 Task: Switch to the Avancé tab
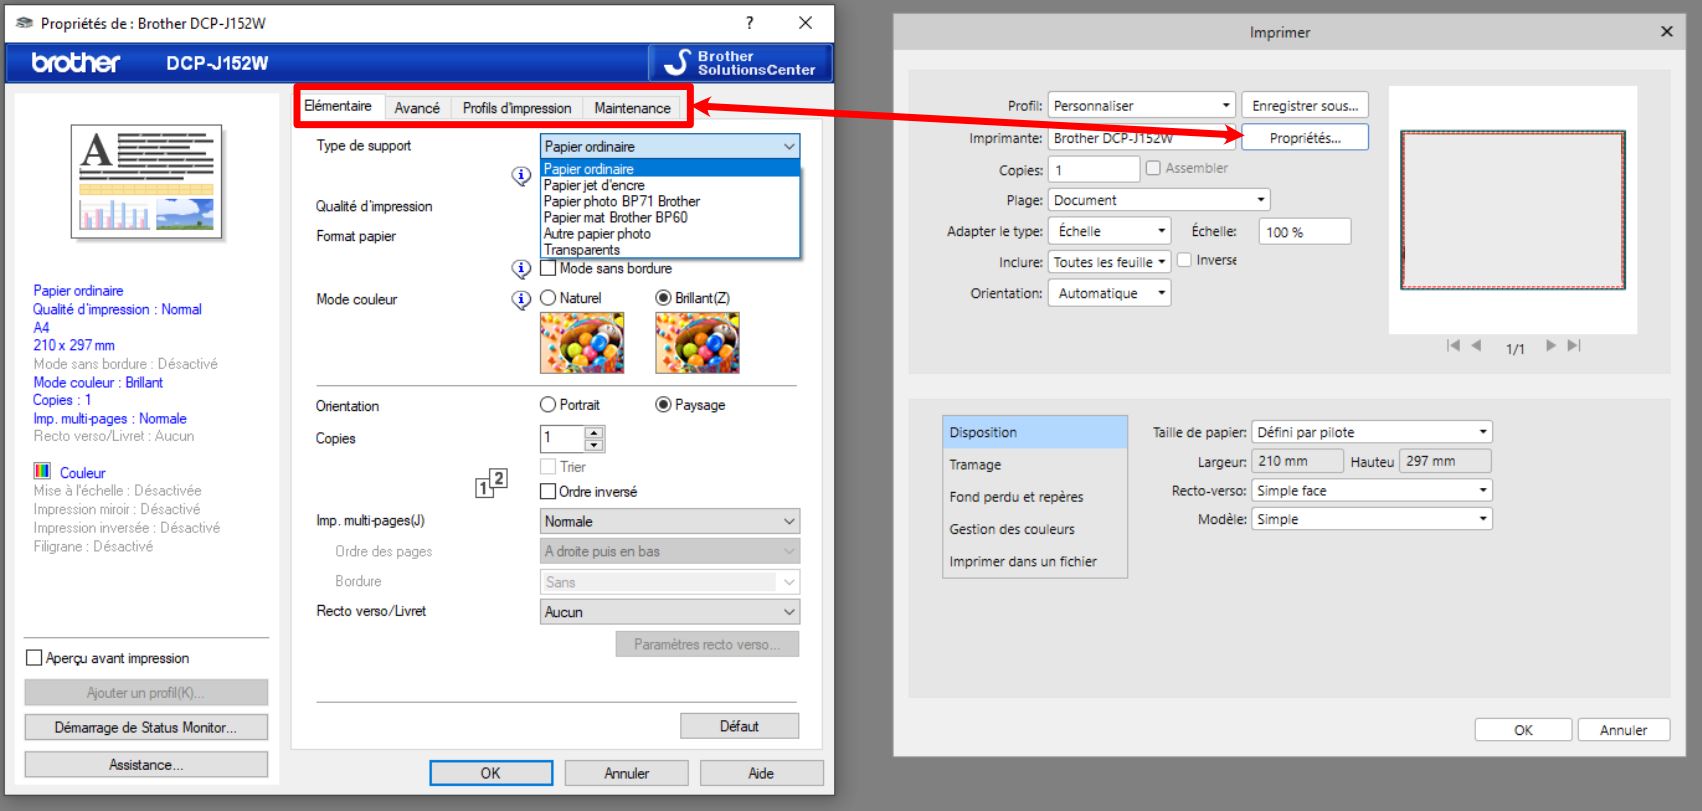(x=417, y=108)
